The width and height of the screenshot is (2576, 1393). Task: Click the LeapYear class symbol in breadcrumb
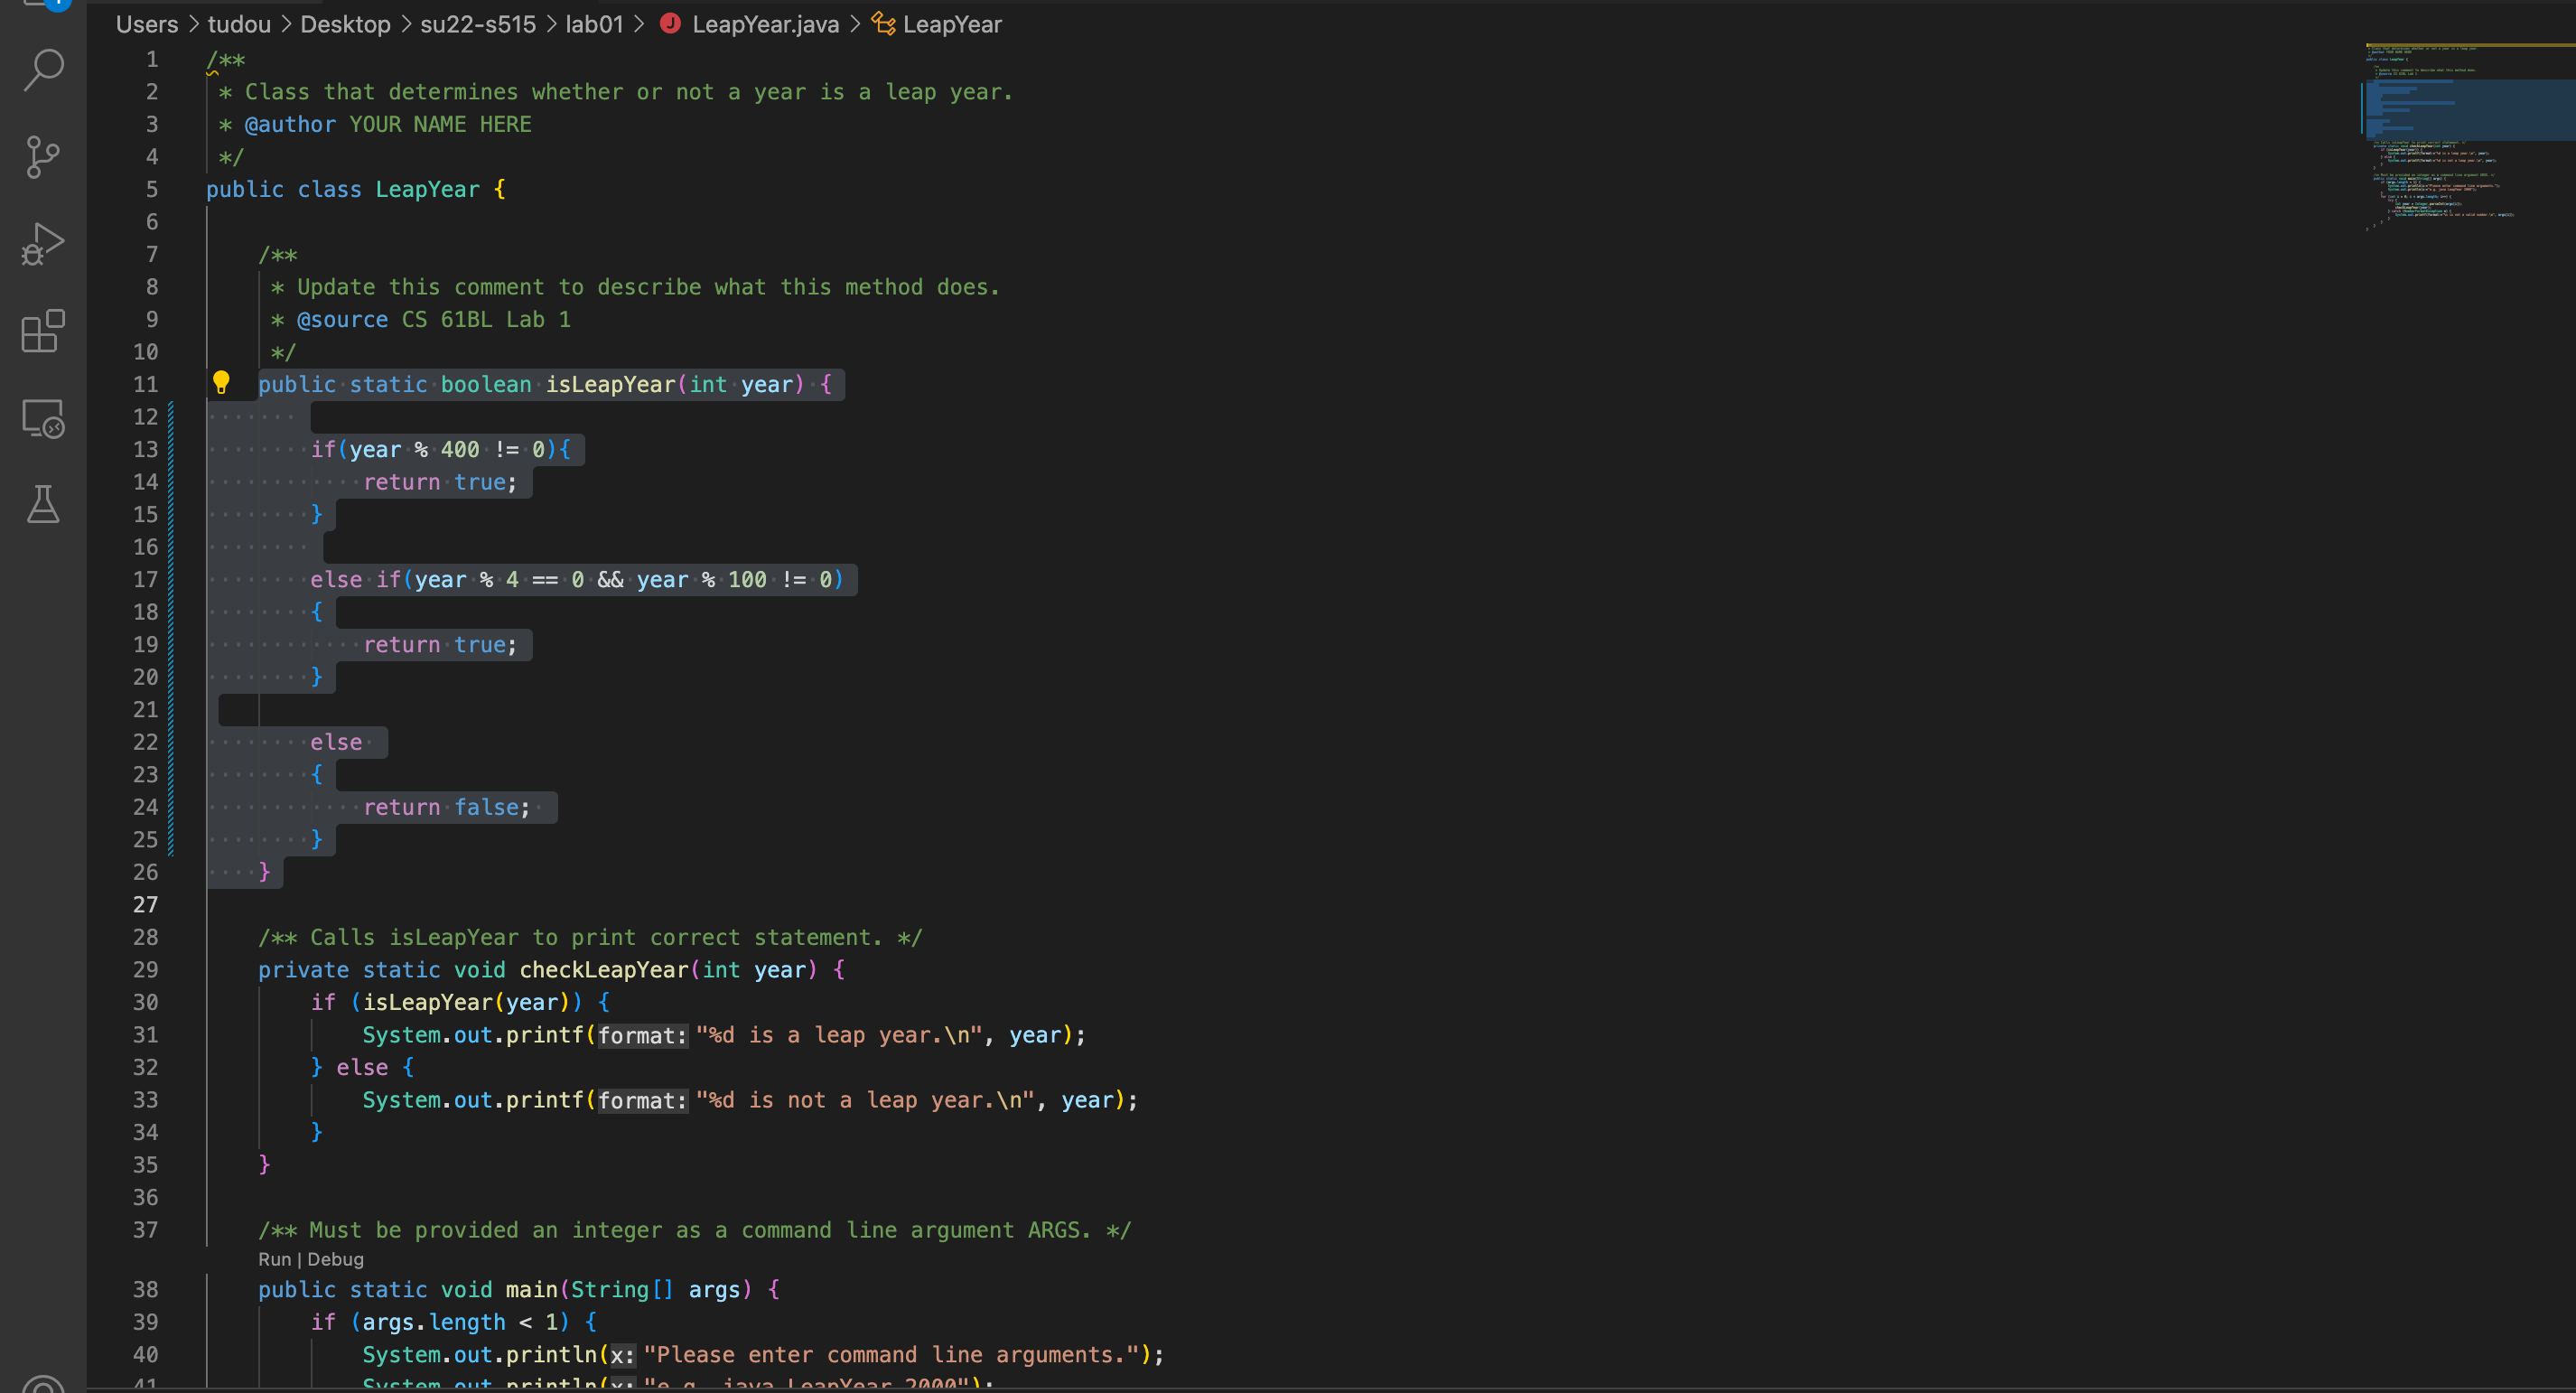pyautogui.click(x=951, y=24)
